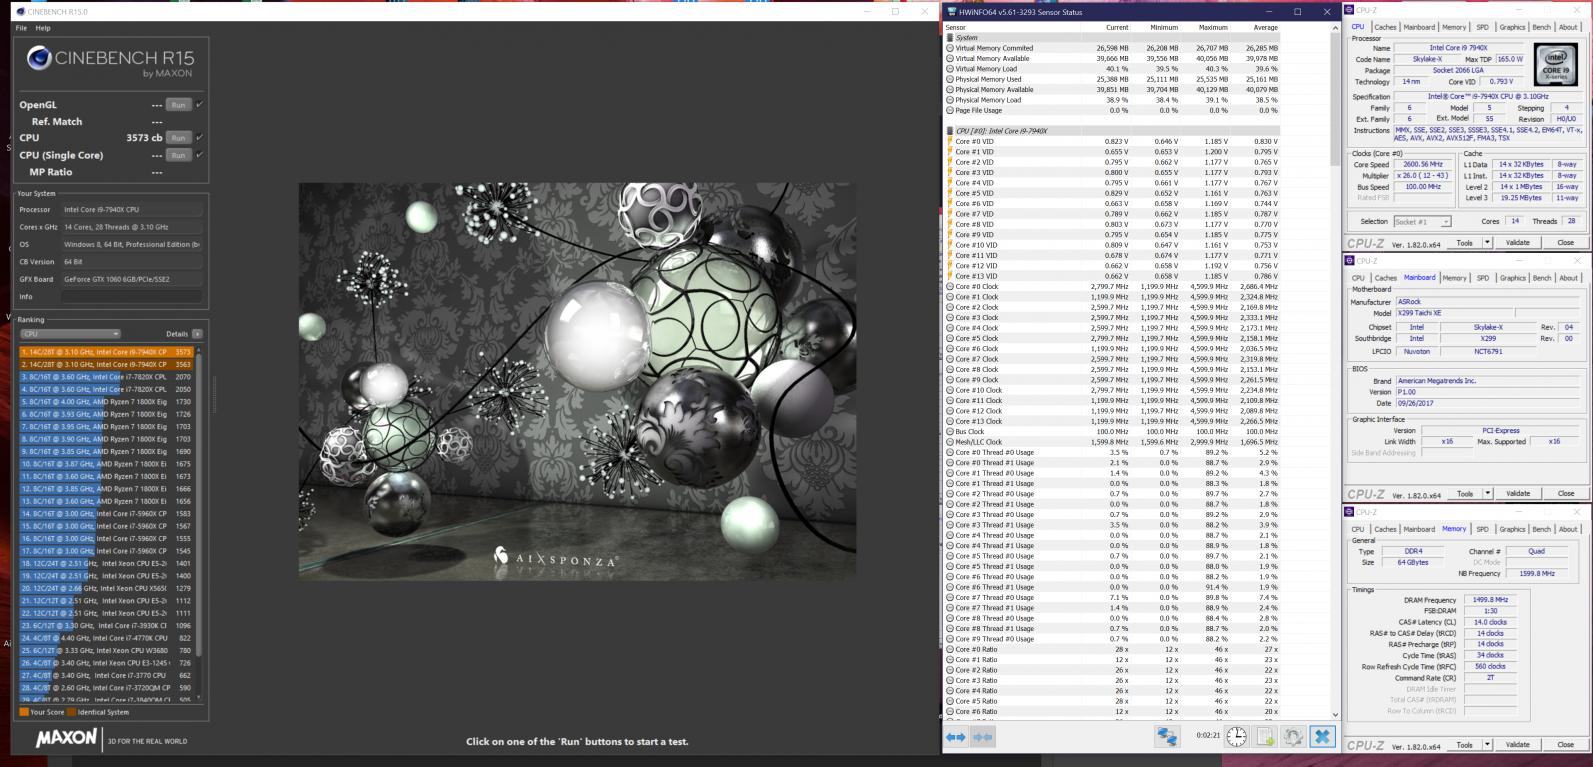Click the Core #0 VID sensor row
The height and width of the screenshot is (767, 1593).
1113,141
